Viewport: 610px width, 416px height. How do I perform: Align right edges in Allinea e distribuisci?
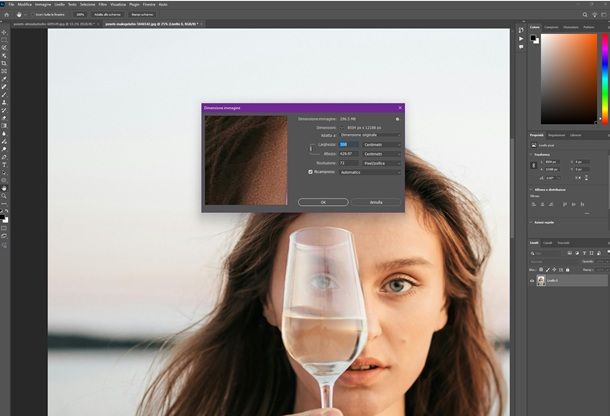click(x=551, y=204)
